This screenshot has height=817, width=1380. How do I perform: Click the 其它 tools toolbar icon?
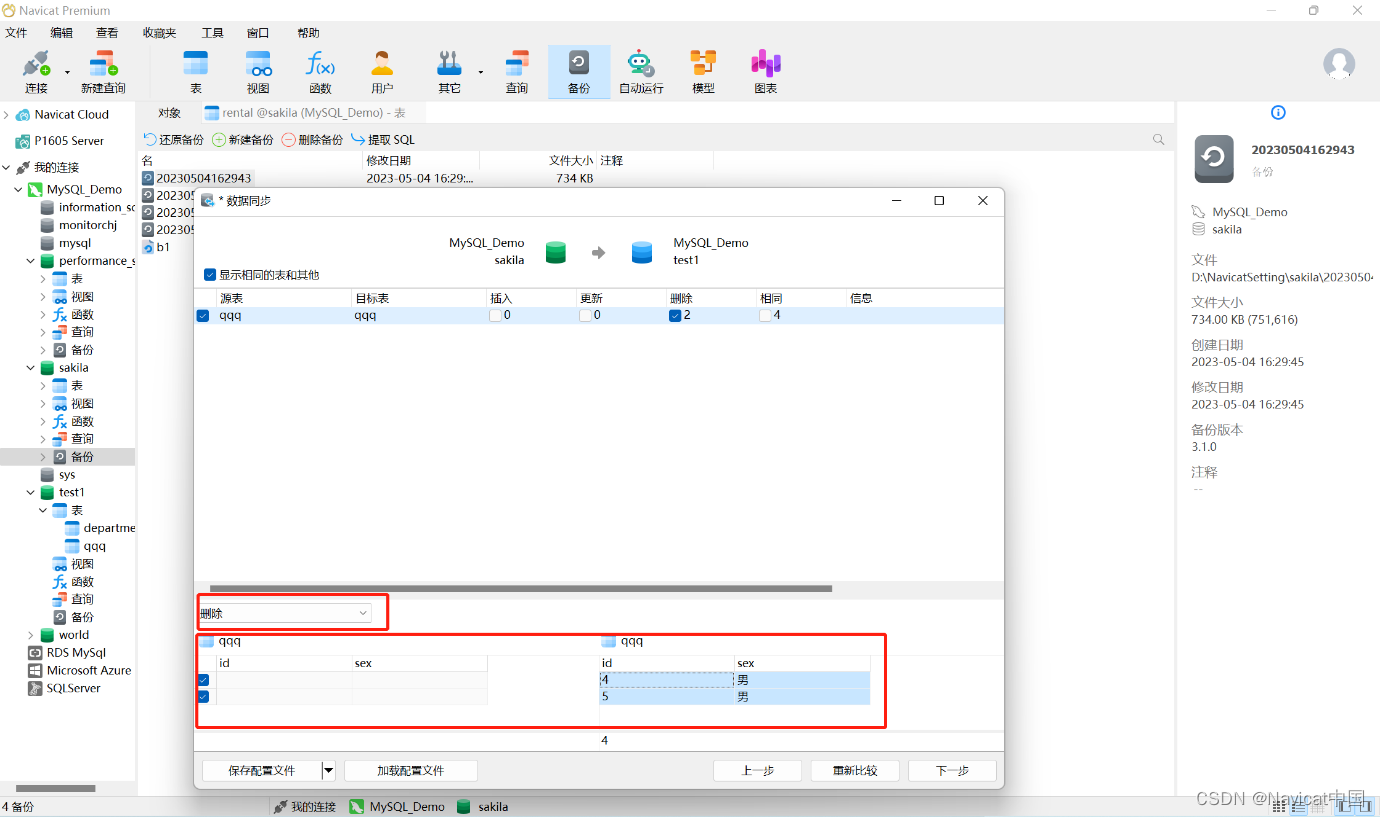[x=449, y=73]
